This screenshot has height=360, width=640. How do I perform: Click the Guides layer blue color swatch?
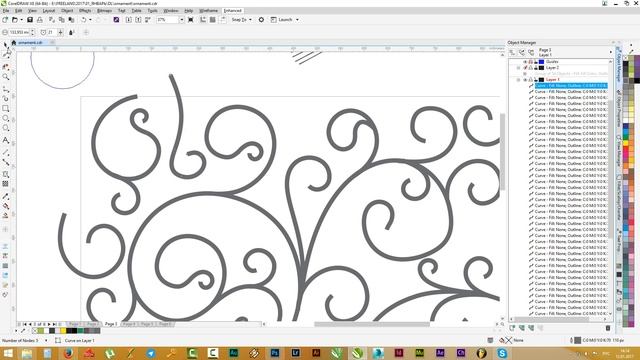click(541, 62)
